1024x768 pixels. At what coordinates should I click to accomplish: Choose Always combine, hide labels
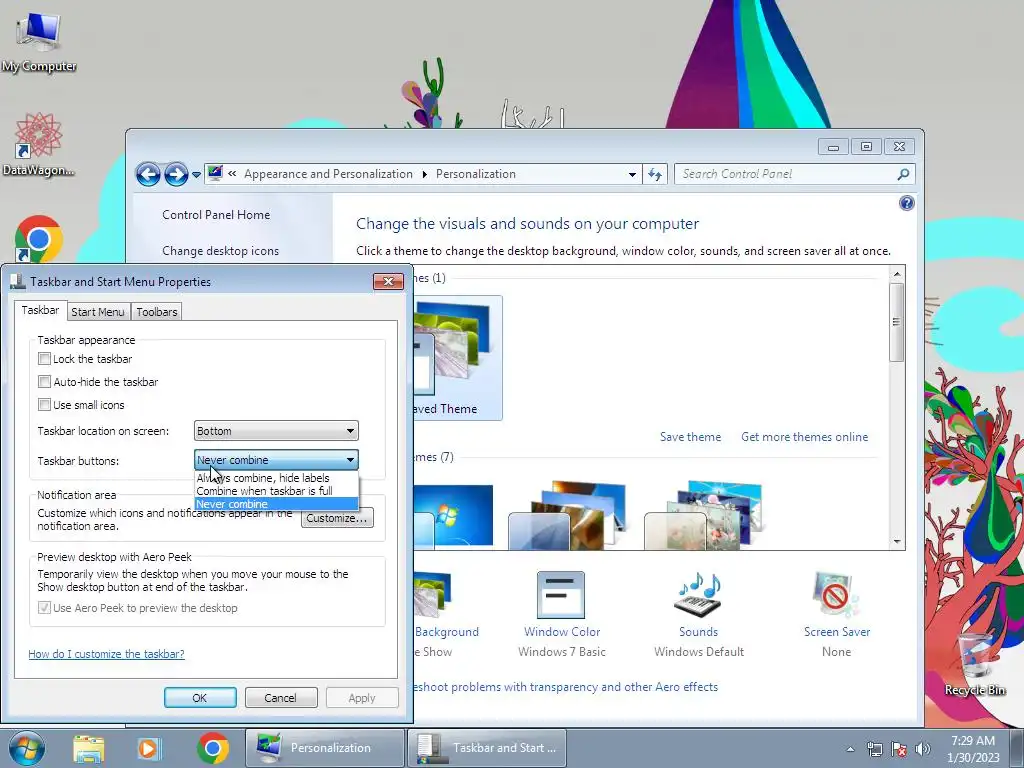click(276, 478)
